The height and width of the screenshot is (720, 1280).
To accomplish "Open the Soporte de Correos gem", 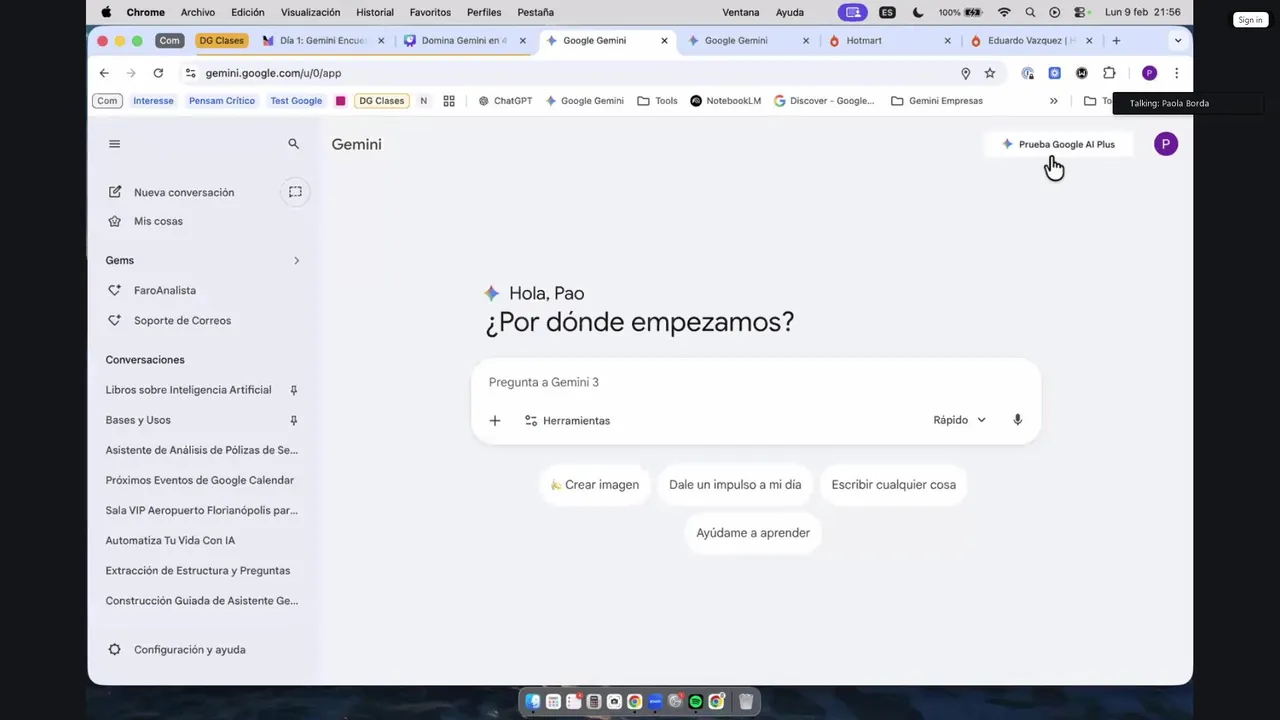I will coord(182,320).
